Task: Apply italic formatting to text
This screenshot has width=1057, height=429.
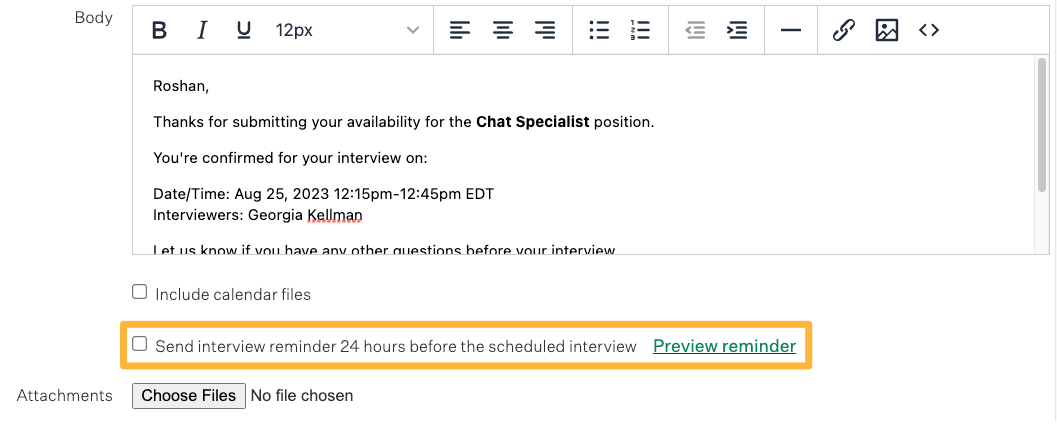Action: (201, 30)
